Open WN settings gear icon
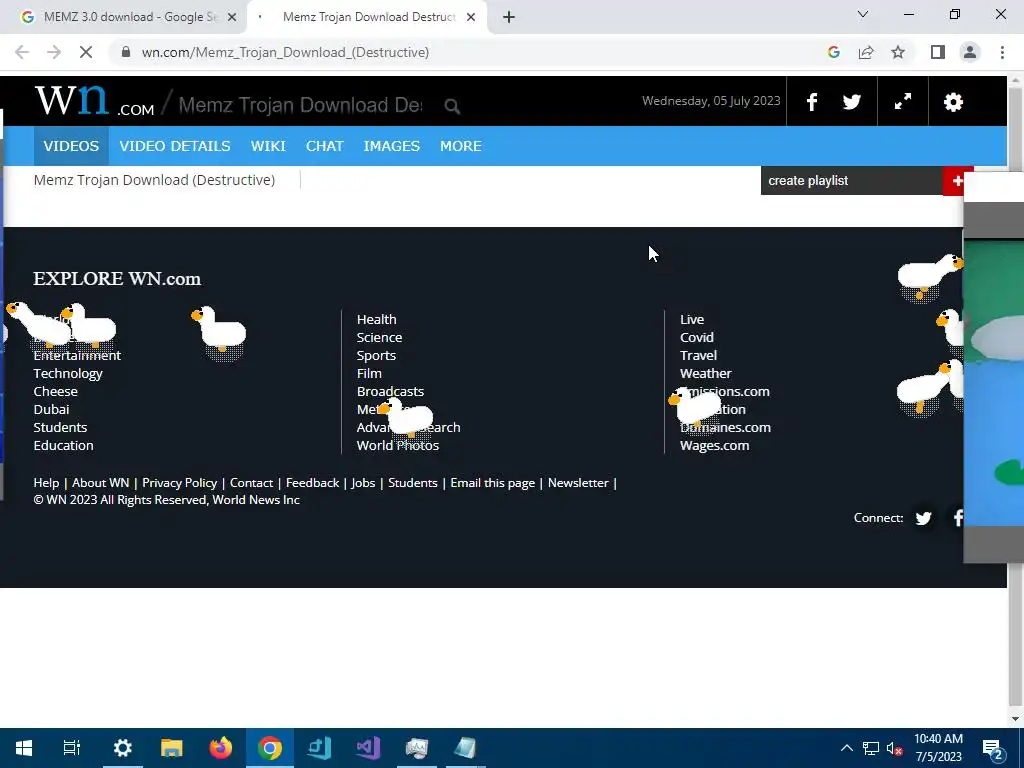Image resolution: width=1024 pixels, height=768 pixels. (953, 102)
